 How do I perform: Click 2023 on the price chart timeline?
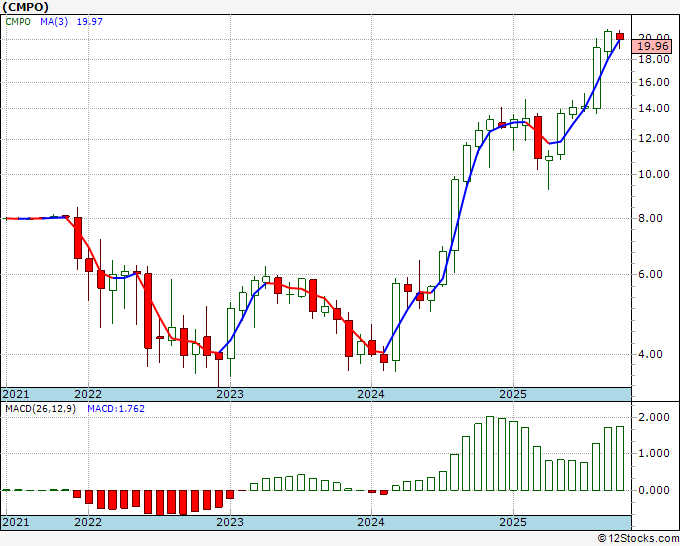pos(230,394)
